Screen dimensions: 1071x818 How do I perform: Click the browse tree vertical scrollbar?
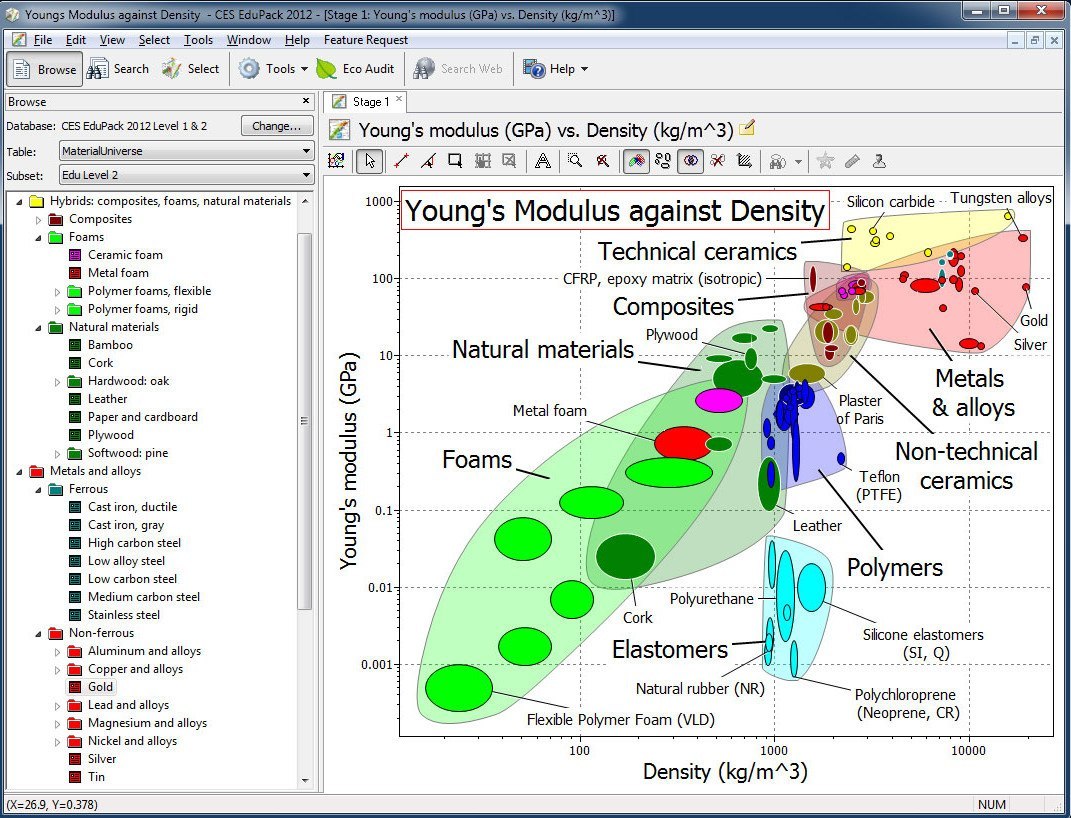(305, 420)
